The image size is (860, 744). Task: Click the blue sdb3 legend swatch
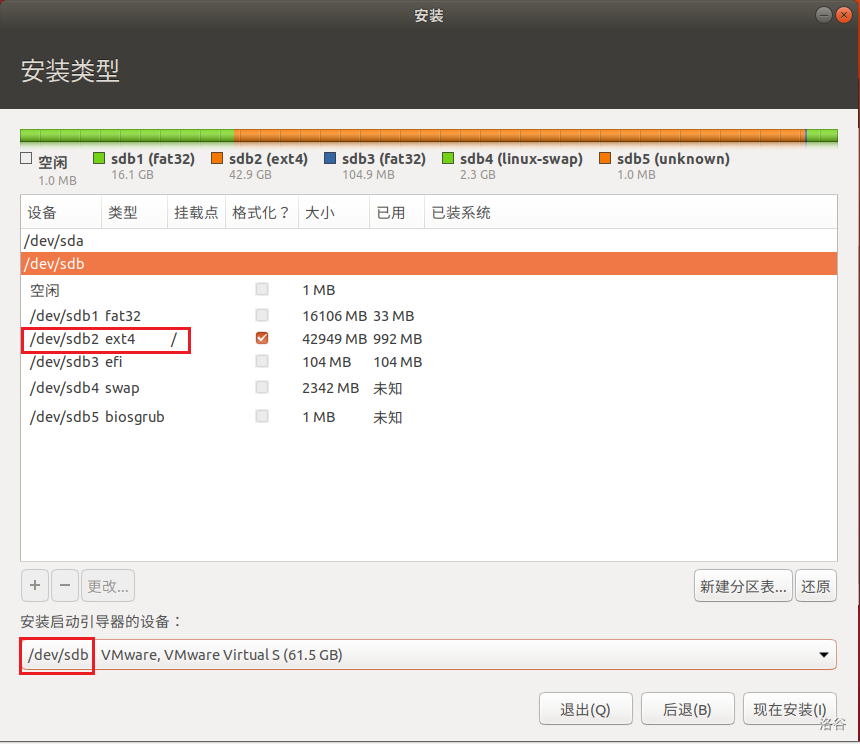[x=330, y=159]
